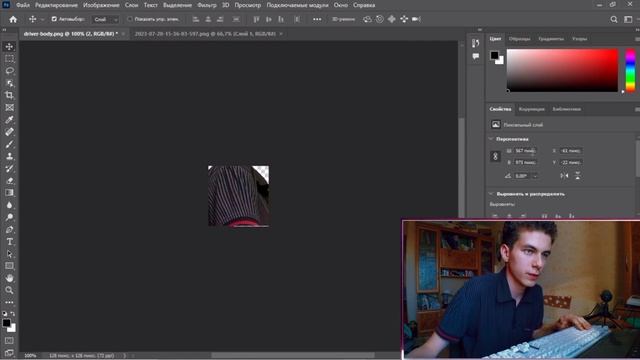The height and width of the screenshot is (360, 640).
Task: Select the Dodge tool
Action: [9, 217]
